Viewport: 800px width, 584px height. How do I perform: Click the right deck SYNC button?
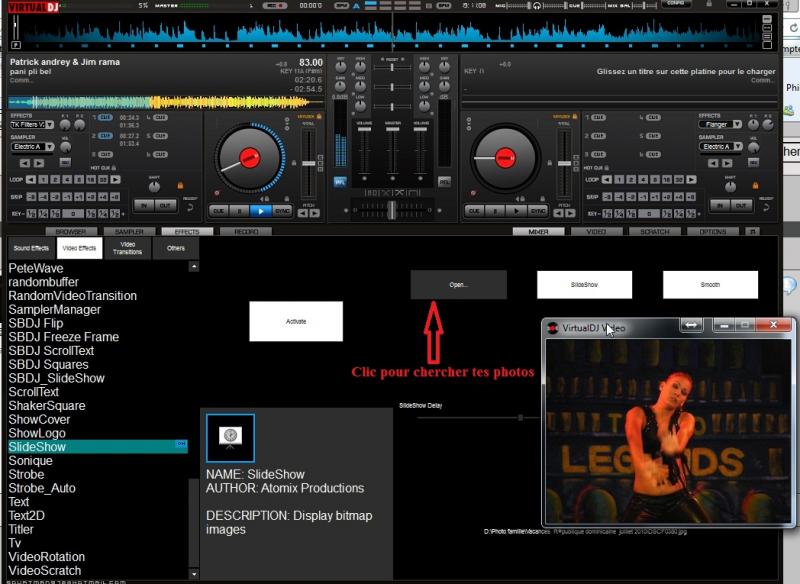pyautogui.click(x=537, y=211)
